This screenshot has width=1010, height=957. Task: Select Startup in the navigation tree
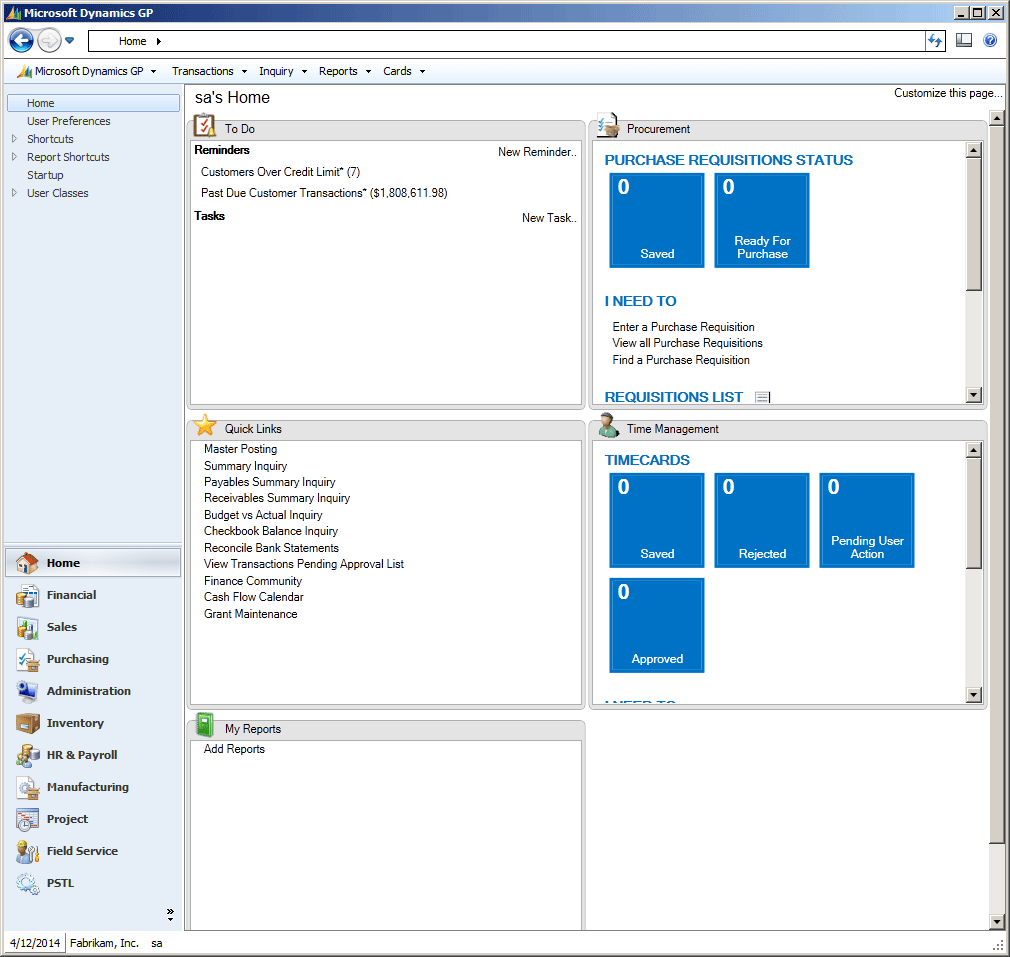coord(45,175)
